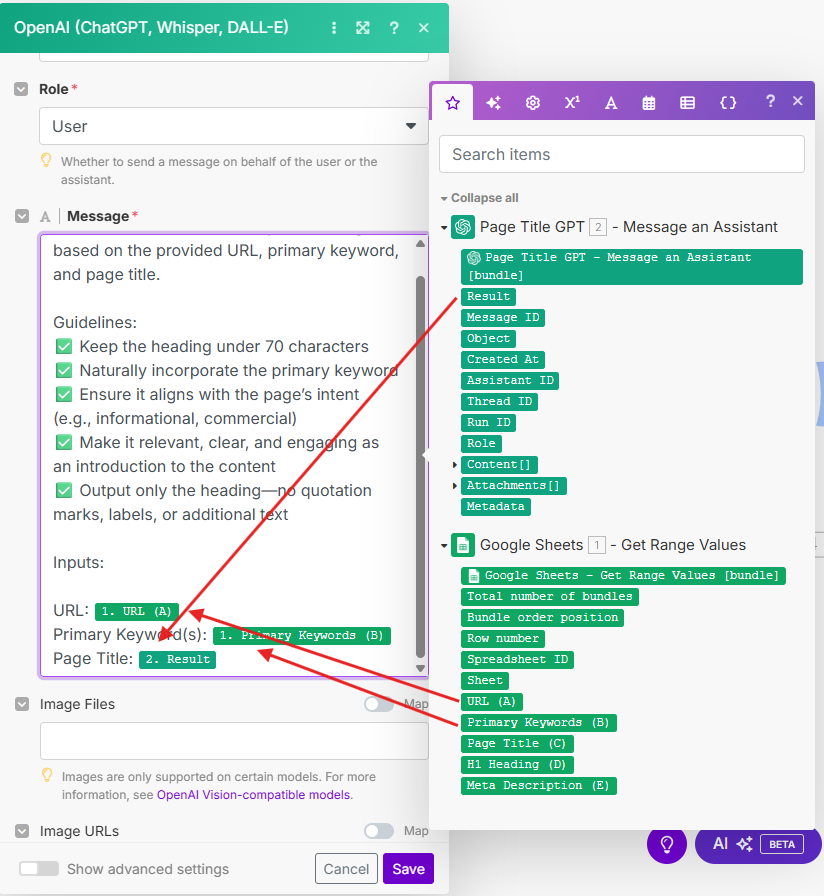824x896 pixels.
Task: Expand the Content[] array item
Action: click(454, 465)
